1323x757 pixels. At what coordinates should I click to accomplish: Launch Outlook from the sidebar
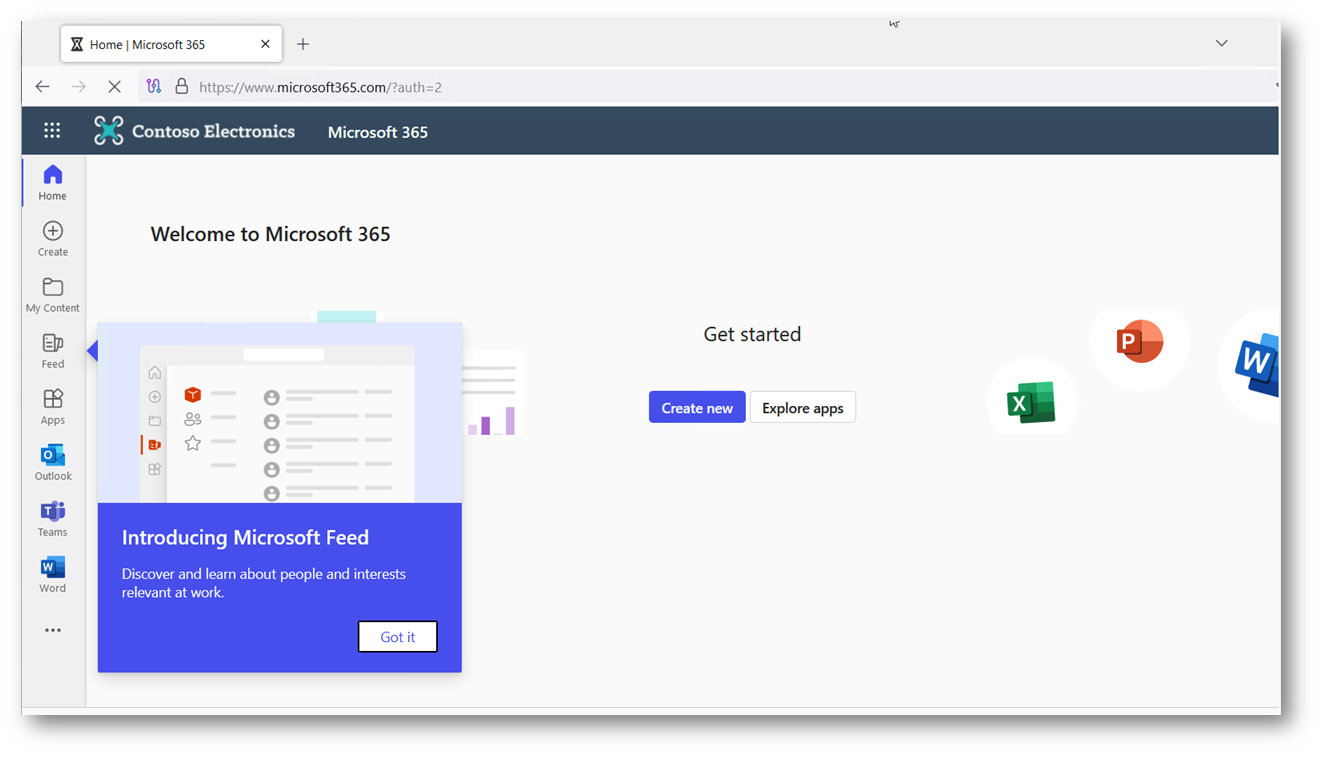[53, 463]
